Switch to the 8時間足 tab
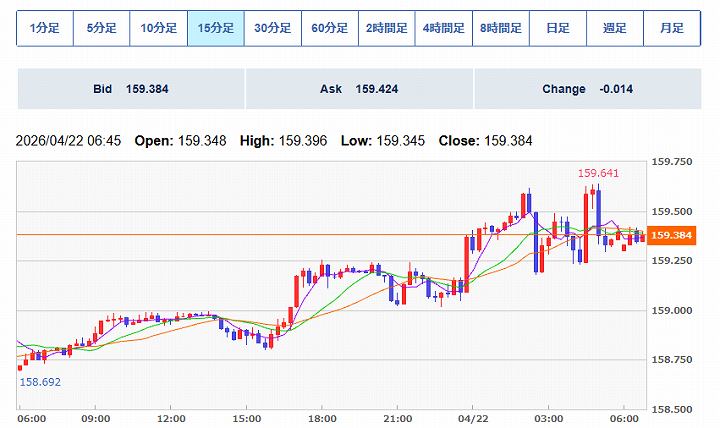The height and width of the screenshot is (428, 720). 500,28
